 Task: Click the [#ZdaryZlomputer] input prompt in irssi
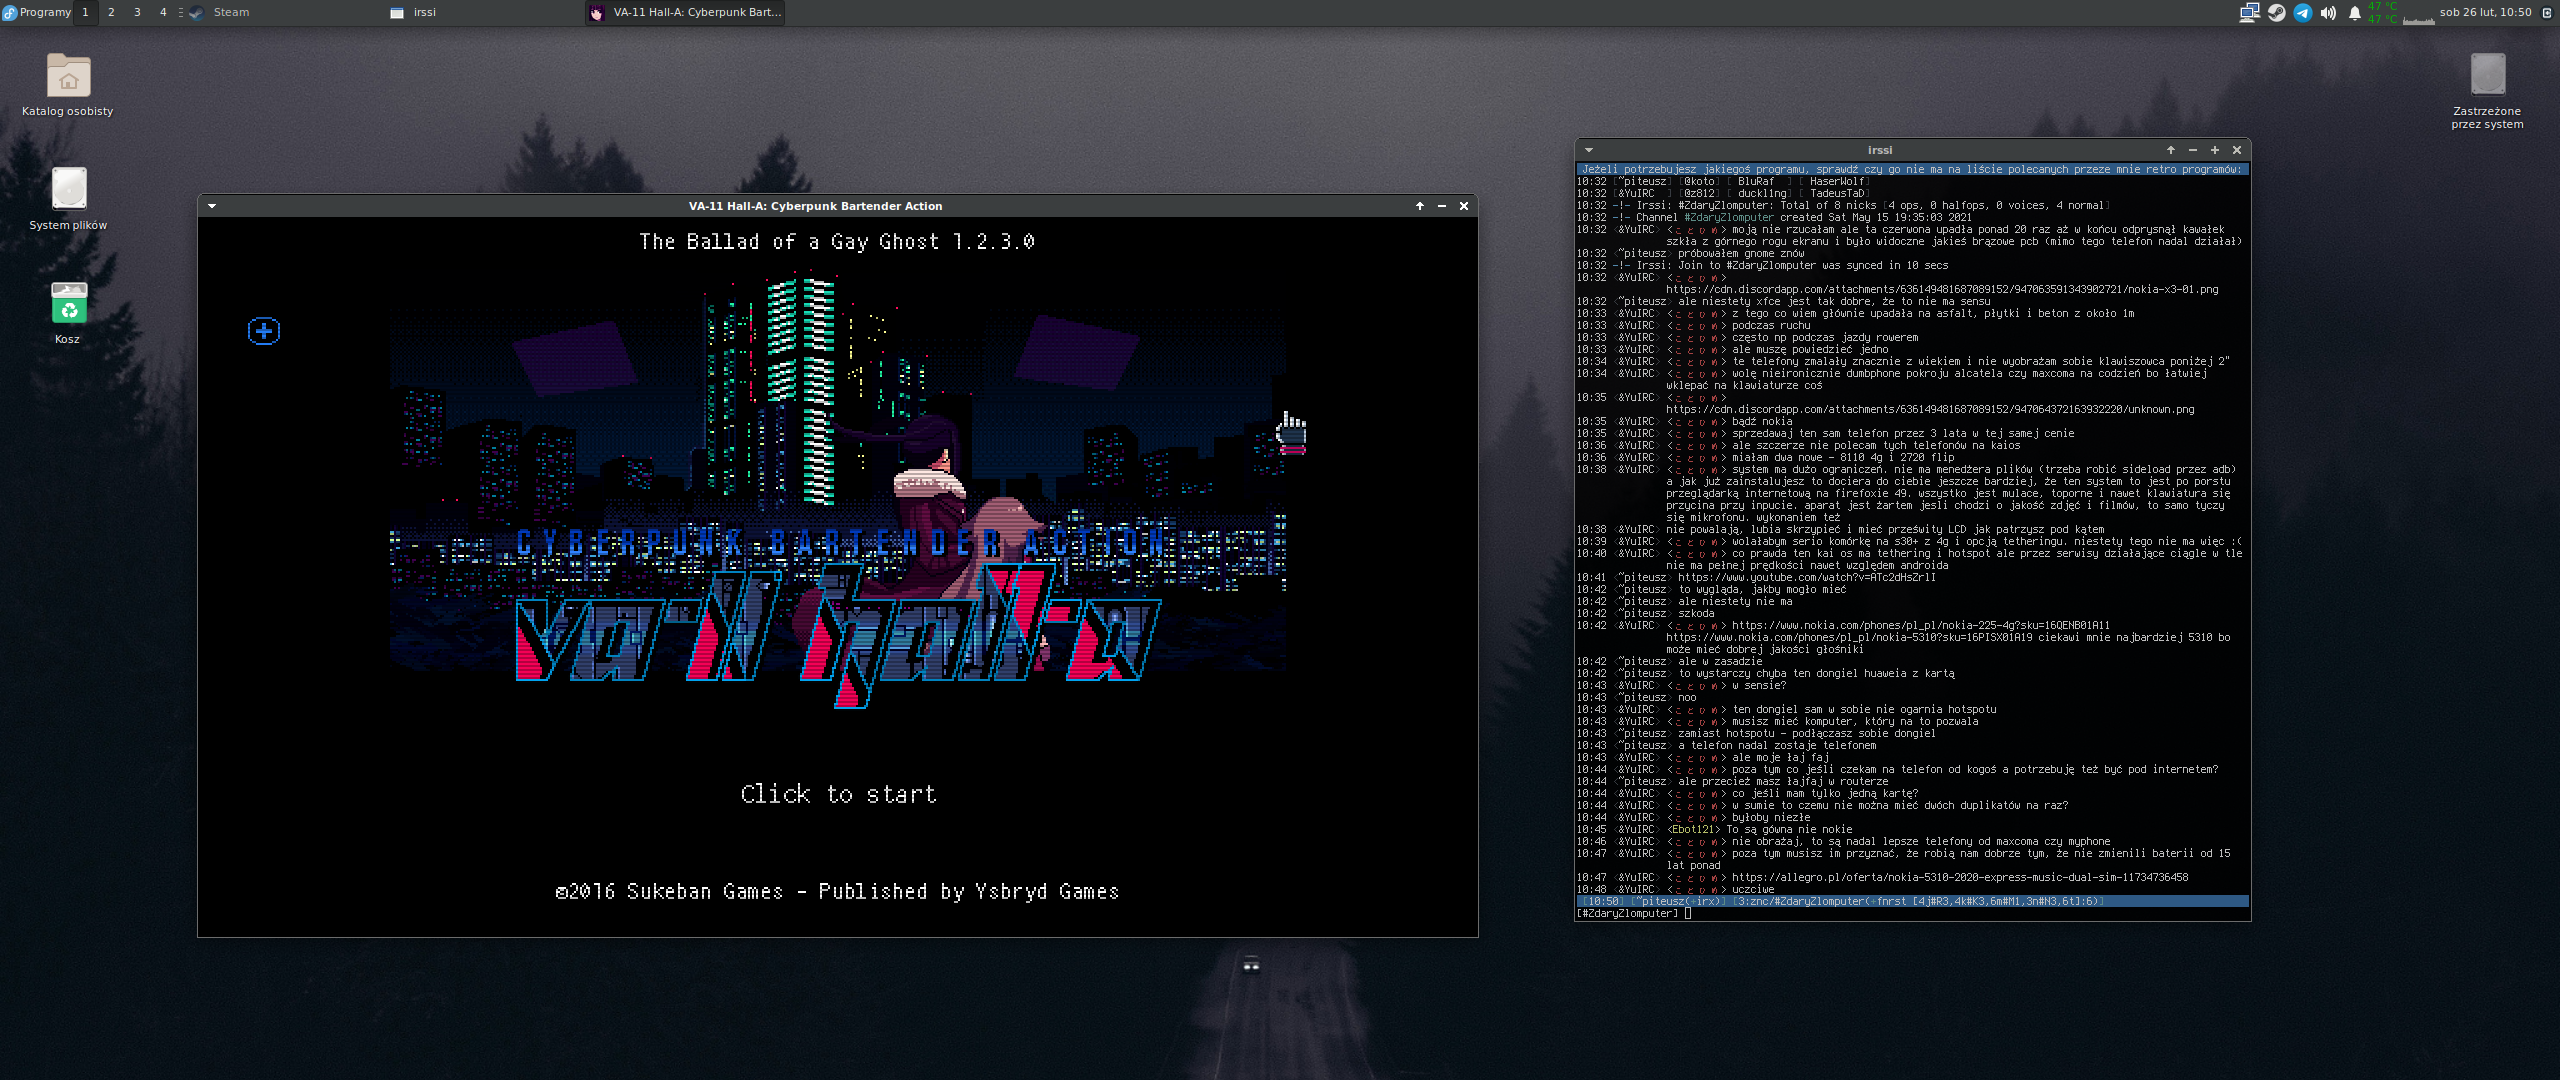click(1627, 914)
